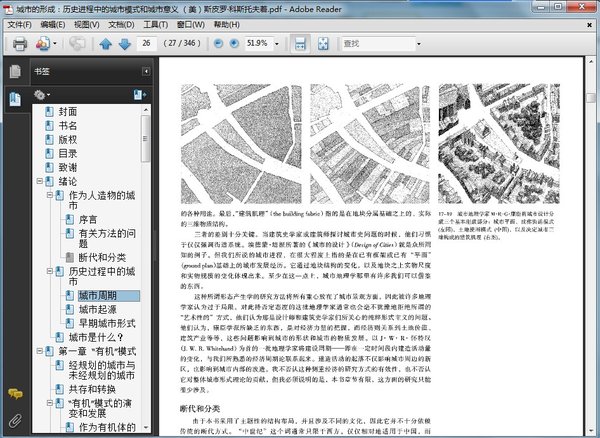The width and height of the screenshot is (600, 438).
Task: Open the Adobe Reader title bar icon
Action: (8, 9)
